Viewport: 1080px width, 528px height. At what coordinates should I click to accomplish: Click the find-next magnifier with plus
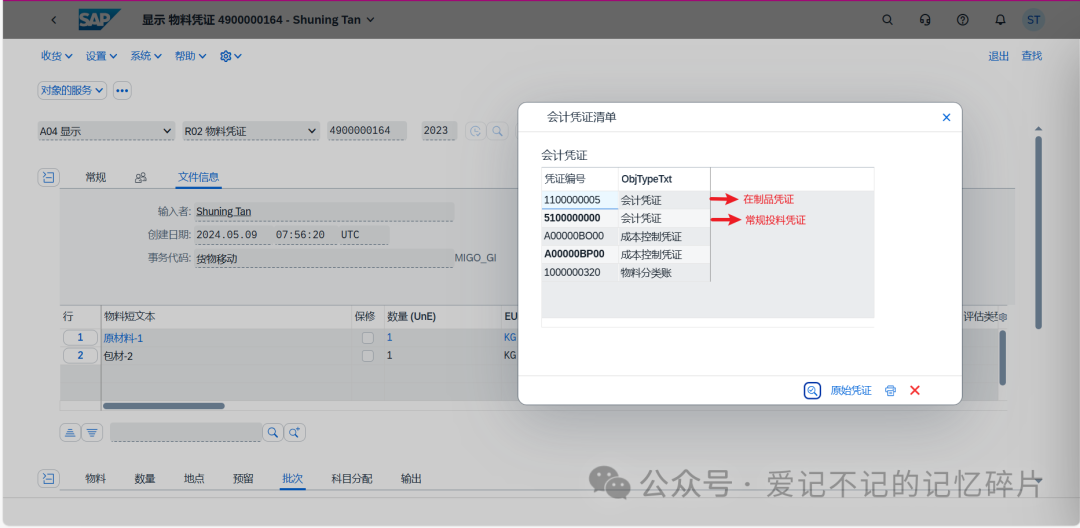[295, 432]
